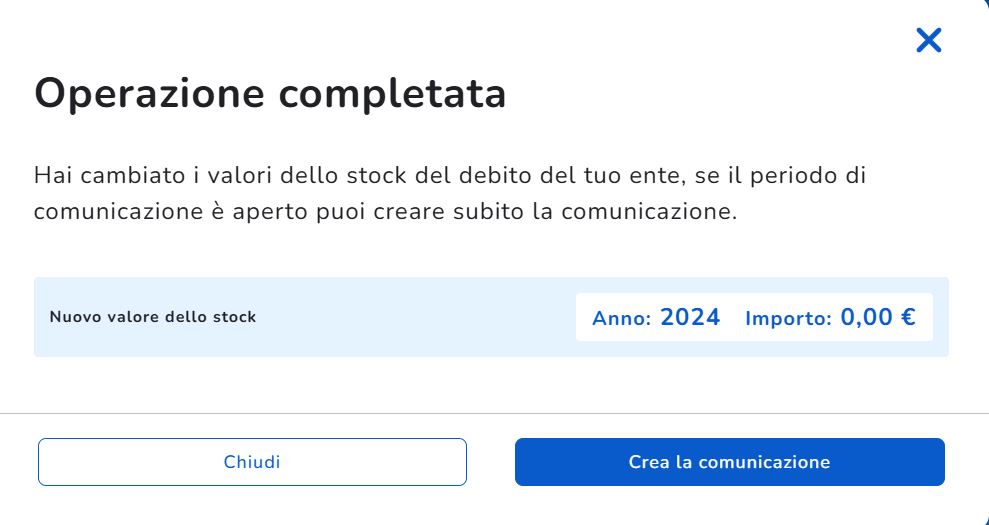Select the 2024 year value

[x=690, y=318]
